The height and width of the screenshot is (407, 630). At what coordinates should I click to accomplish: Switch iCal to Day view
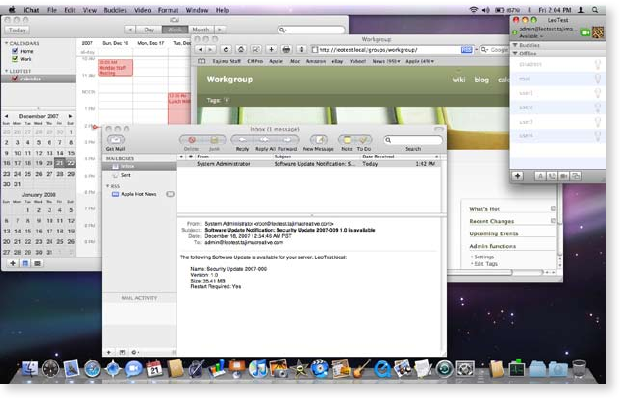[150, 30]
